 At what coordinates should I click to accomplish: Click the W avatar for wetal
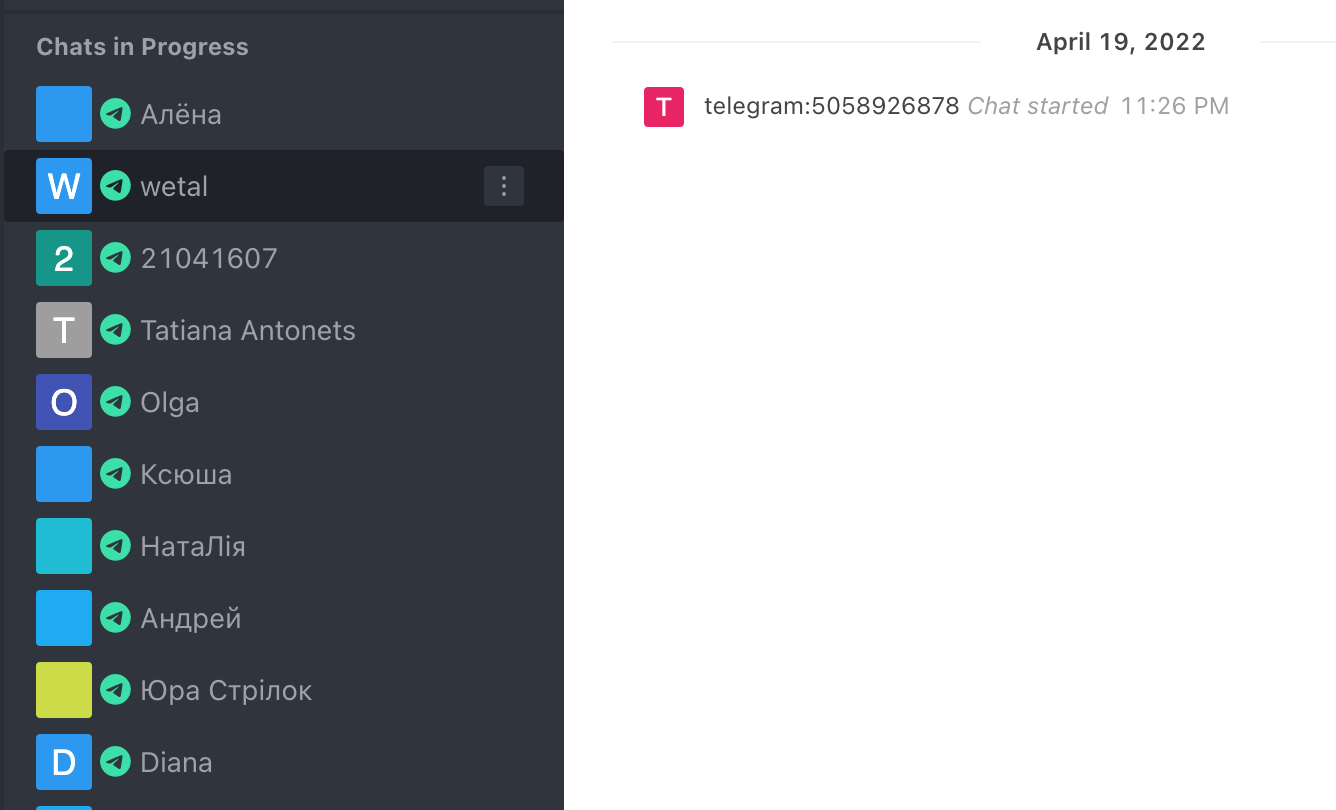pyautogui.click(x=64, y=186)
